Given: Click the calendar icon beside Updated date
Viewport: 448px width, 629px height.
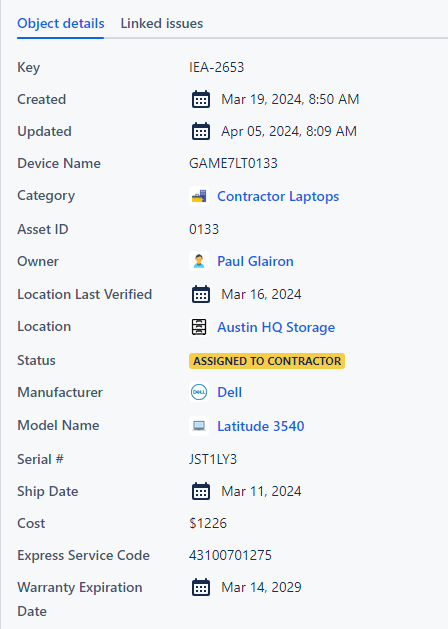Looking at the screenshot, I should (201, 131).
